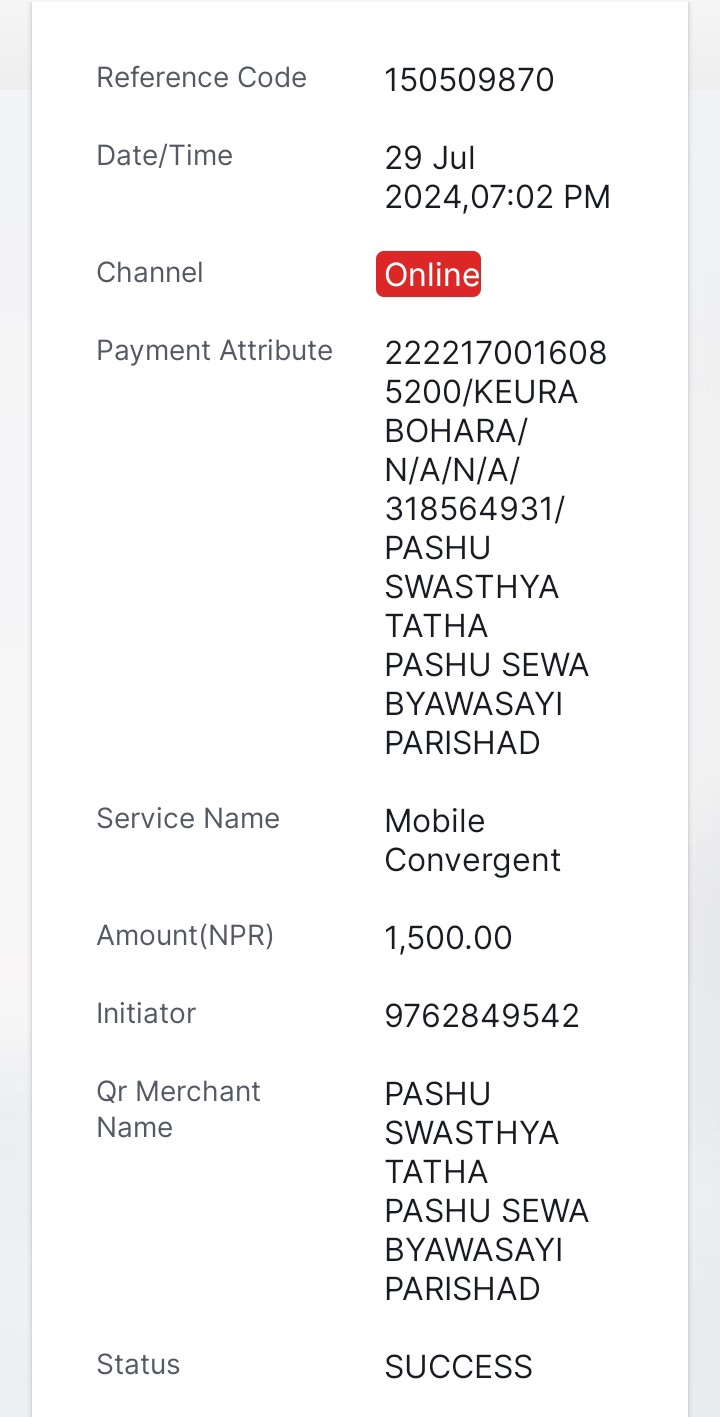Select the number 318564931 in payment attribute

point(470,509)
